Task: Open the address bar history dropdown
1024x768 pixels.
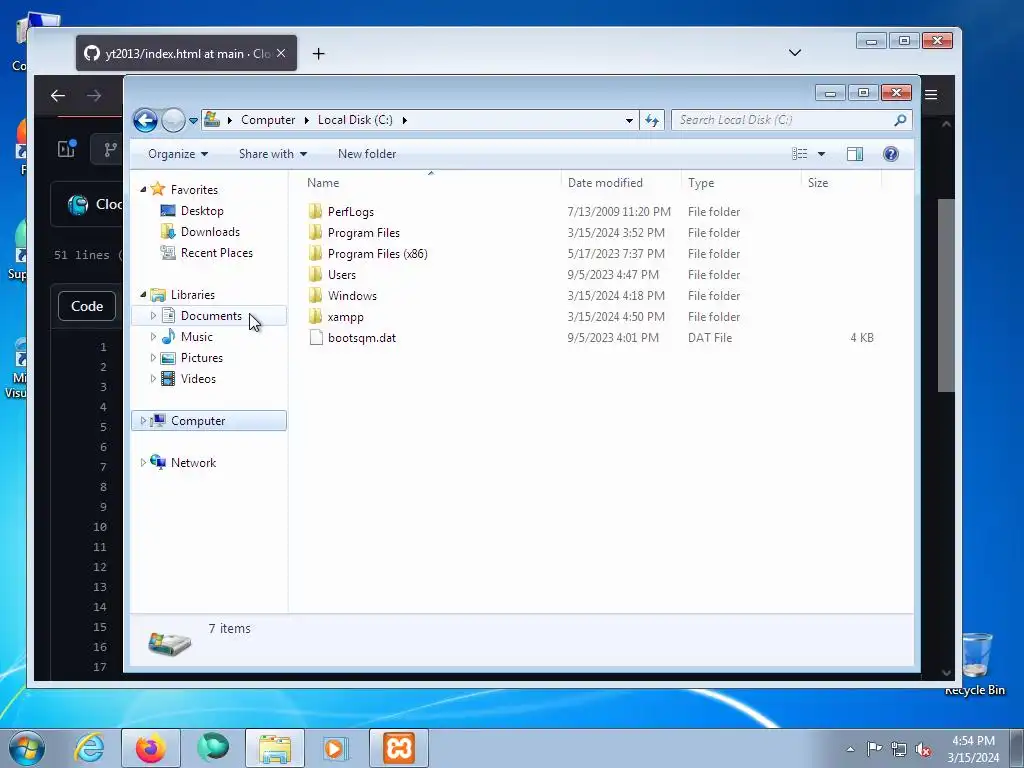Action: click(629, 121)
